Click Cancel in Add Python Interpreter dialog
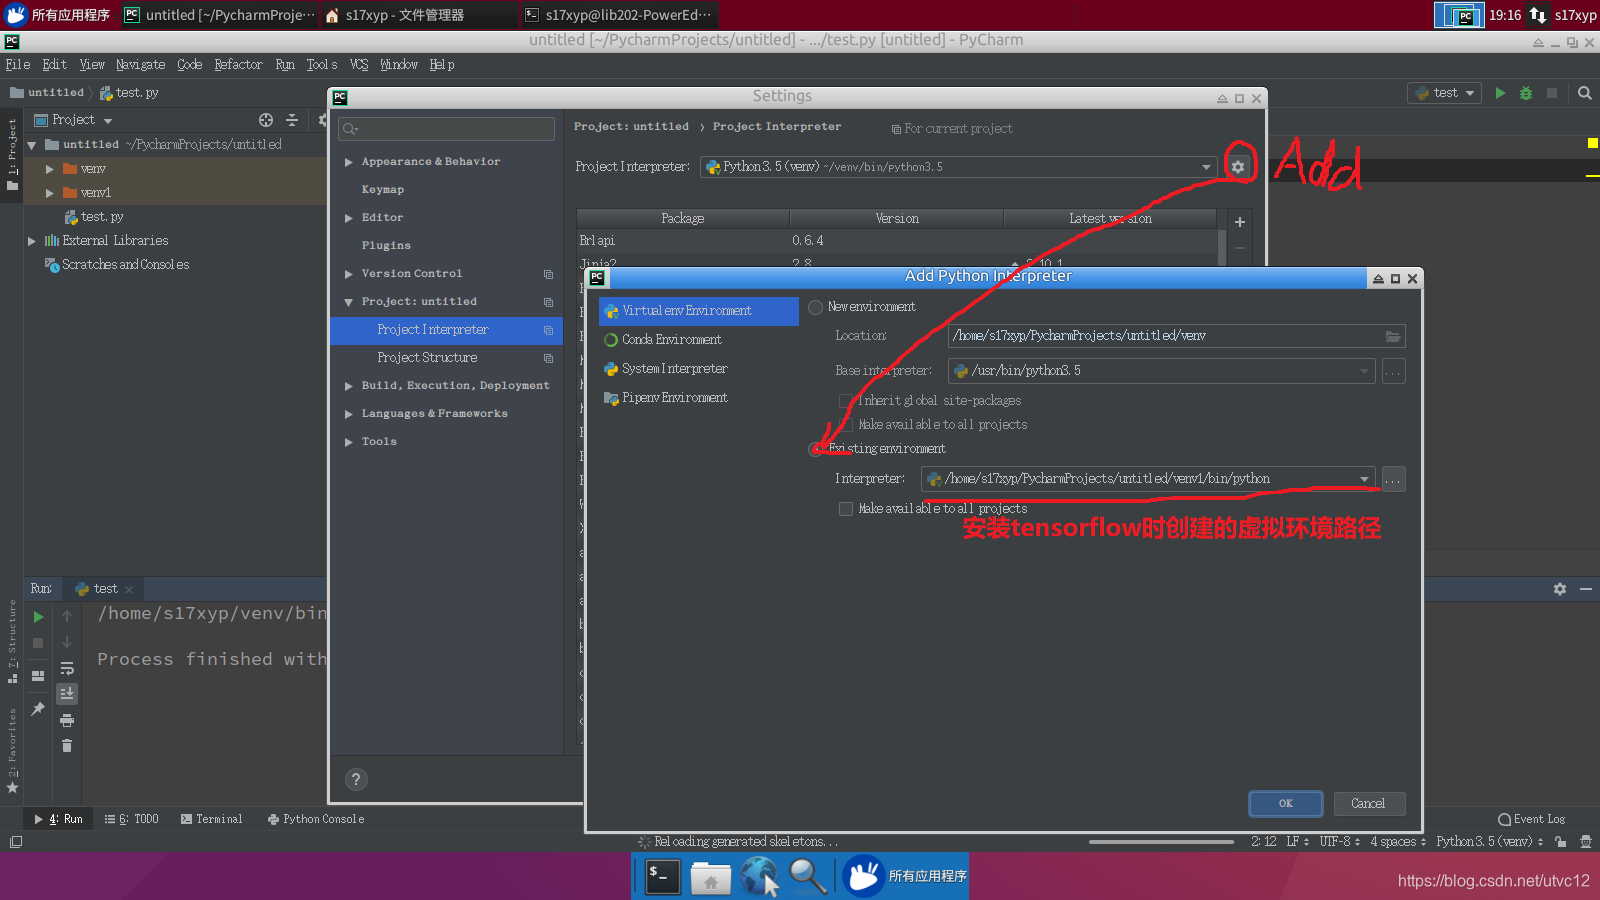The image size is (1600, 900). (1368, 803)
